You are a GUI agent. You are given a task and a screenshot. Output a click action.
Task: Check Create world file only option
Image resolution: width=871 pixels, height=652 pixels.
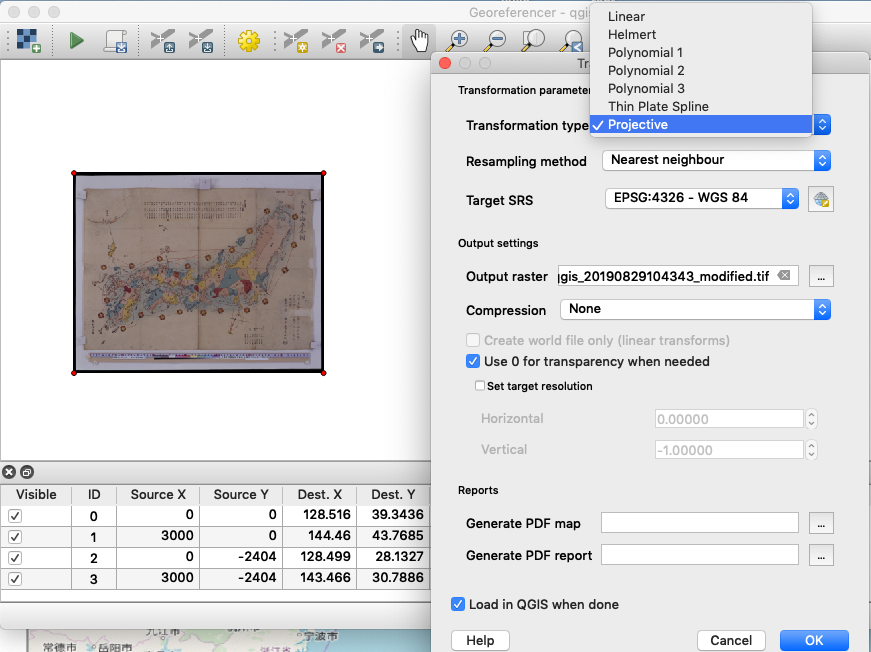473,340
